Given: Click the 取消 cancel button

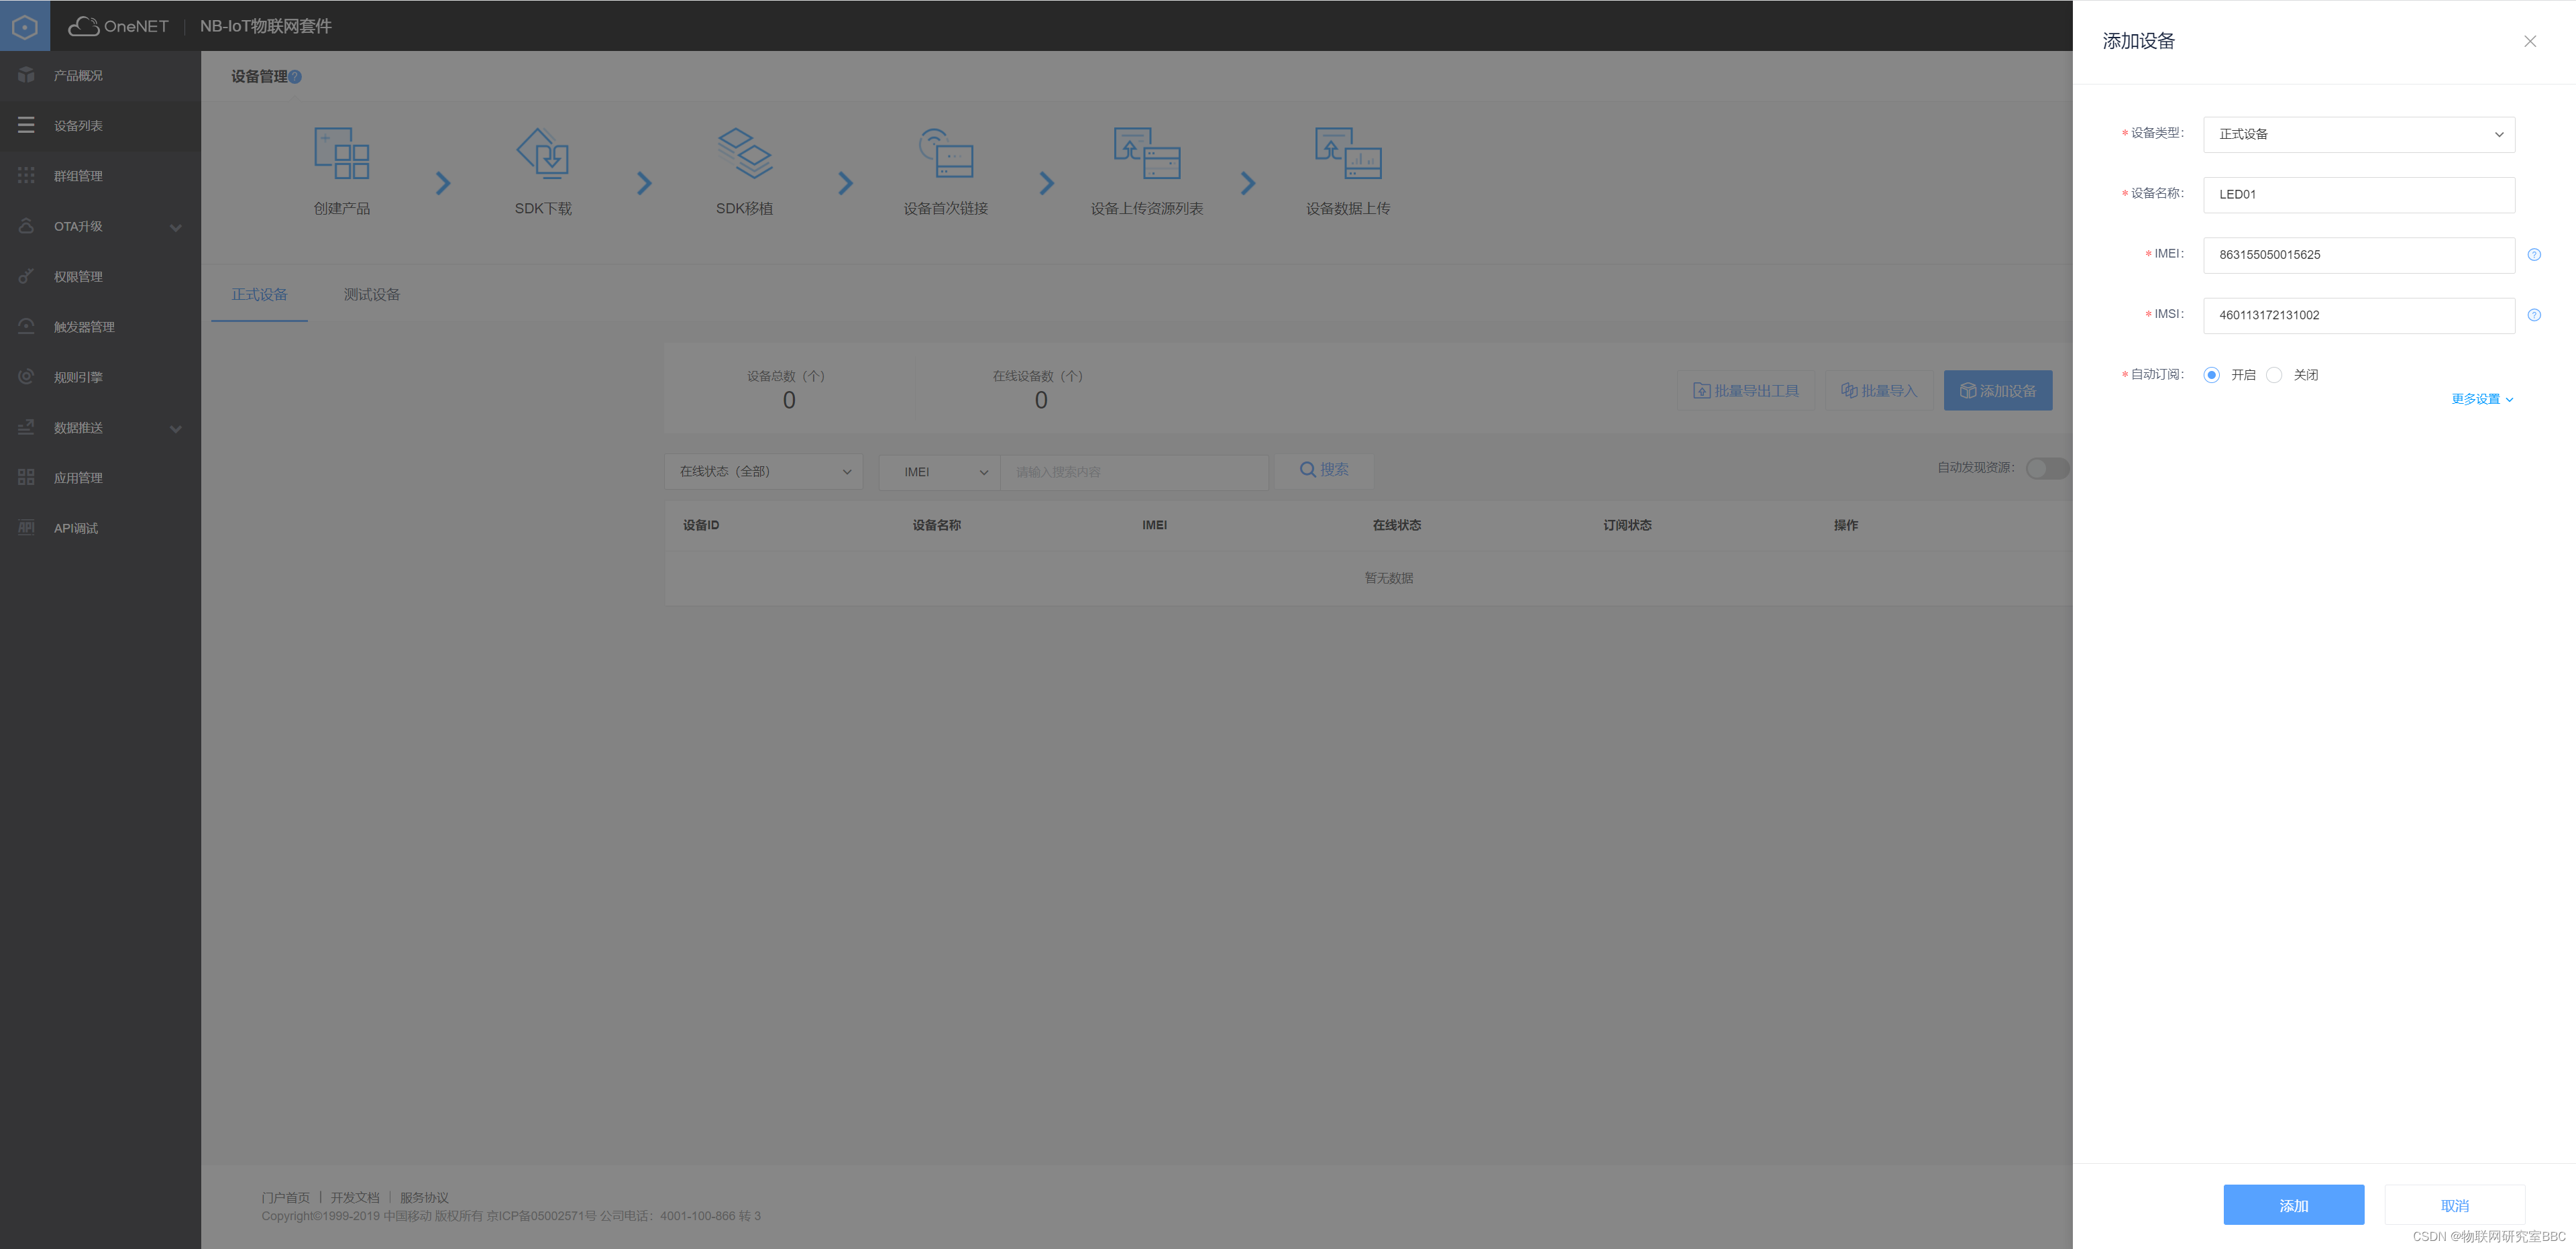Looking at the screenshot, I should tap(2454, 1205).
